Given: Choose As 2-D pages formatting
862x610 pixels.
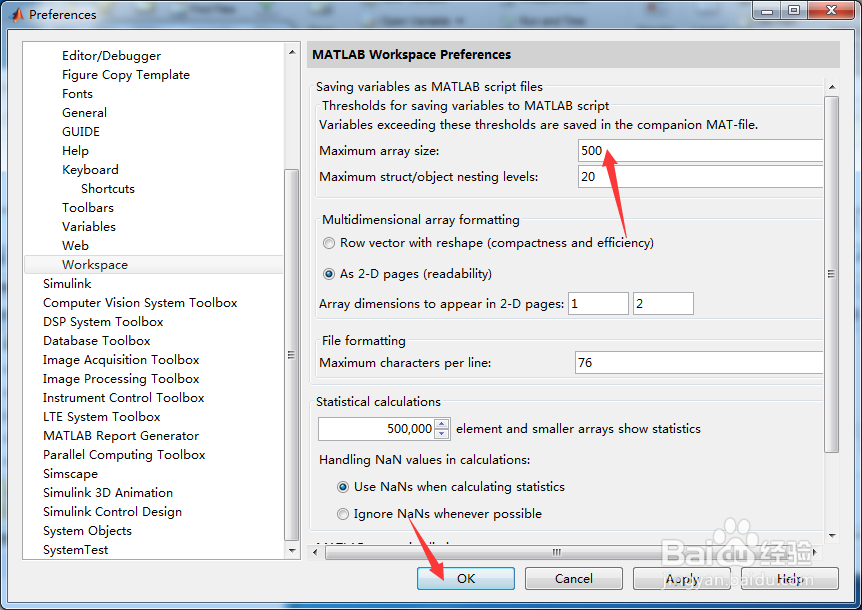Looking at the screenshot, I should click(x=329, y=274).
